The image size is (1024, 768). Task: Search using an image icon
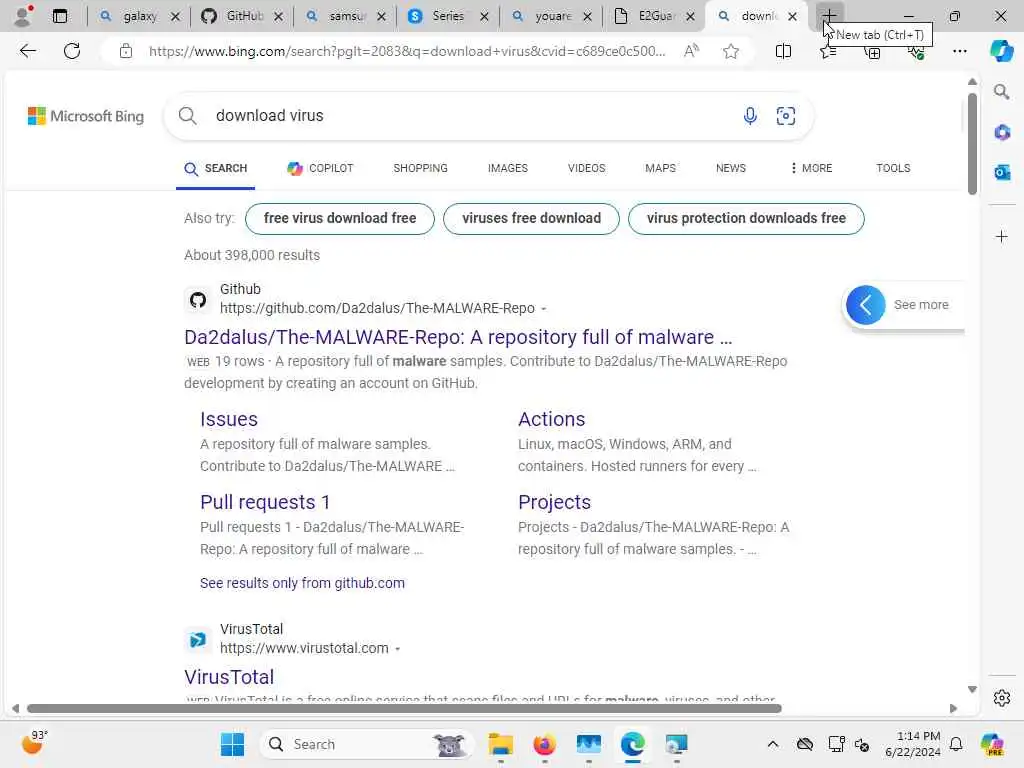click(786, 116)
